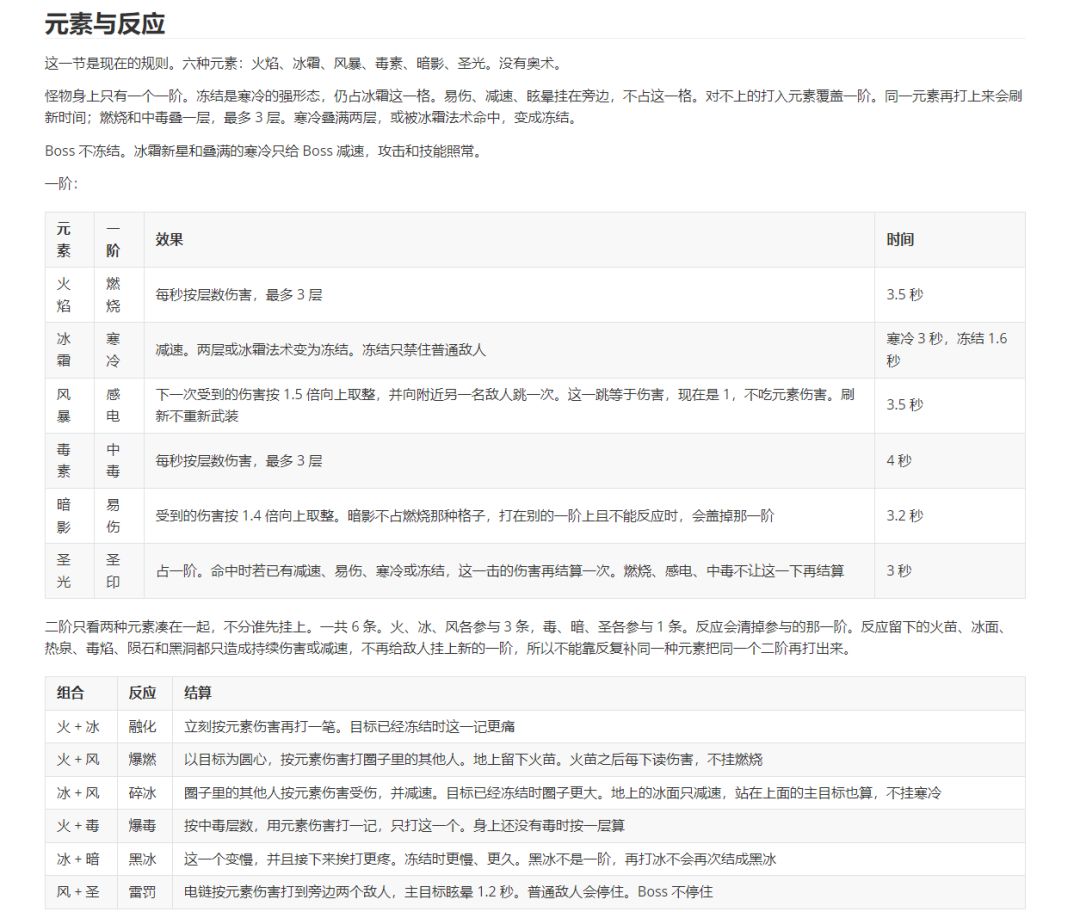
Task: Click the "感电" cell in the 一阶 column
Action: click(x=119, y=406)
